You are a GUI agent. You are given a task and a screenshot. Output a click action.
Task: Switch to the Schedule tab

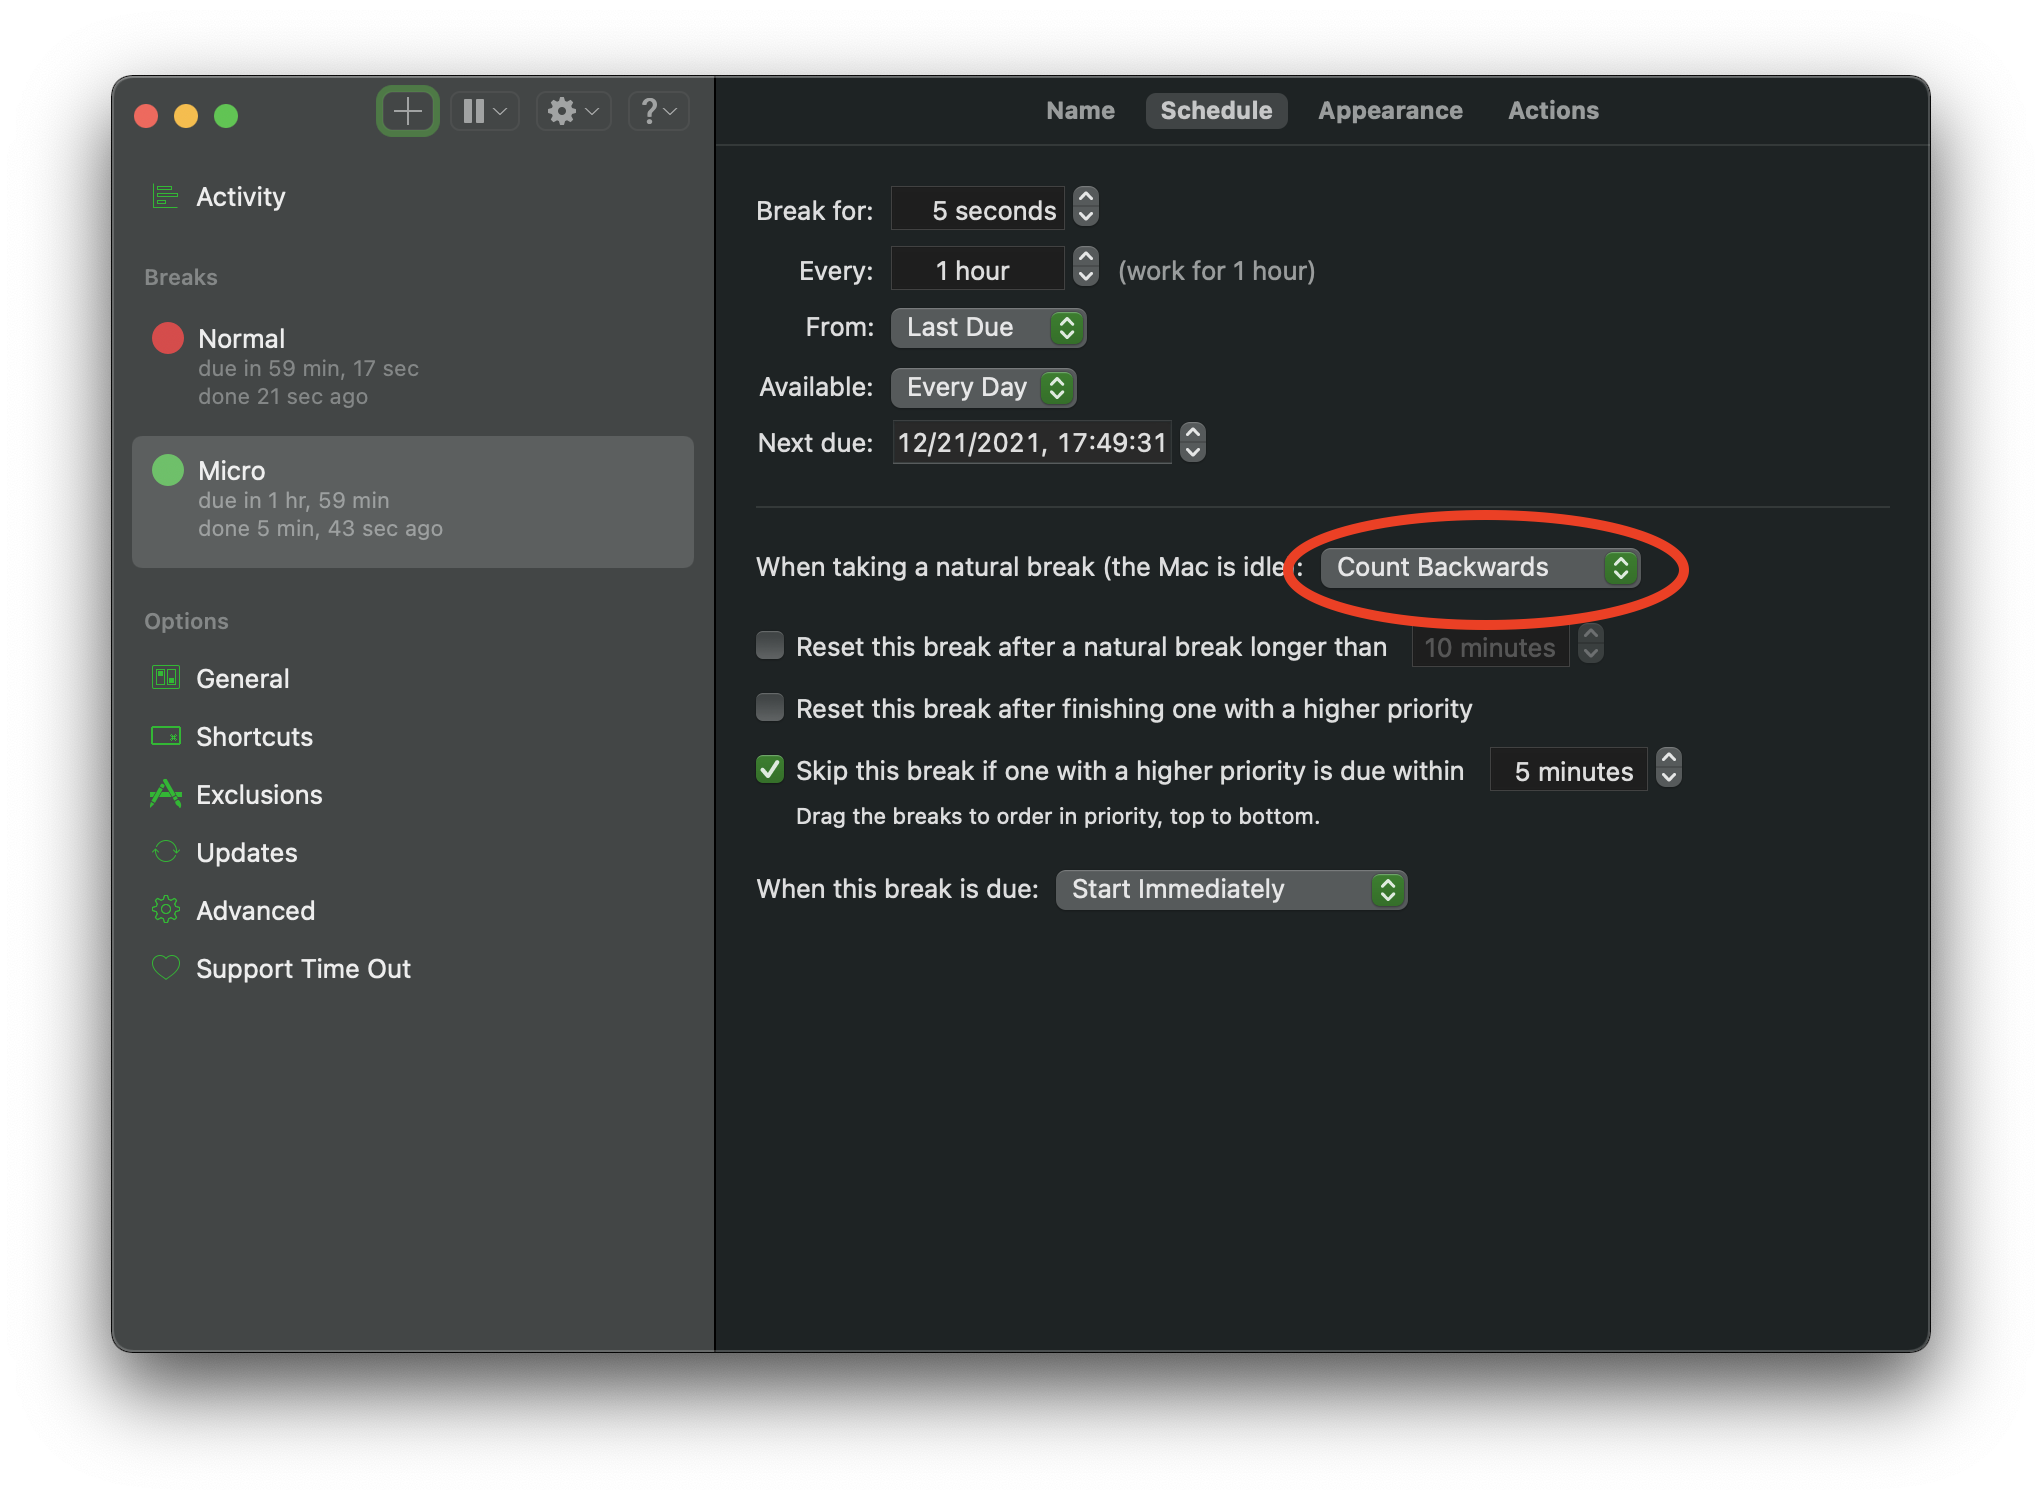(x=1216, y=110)
